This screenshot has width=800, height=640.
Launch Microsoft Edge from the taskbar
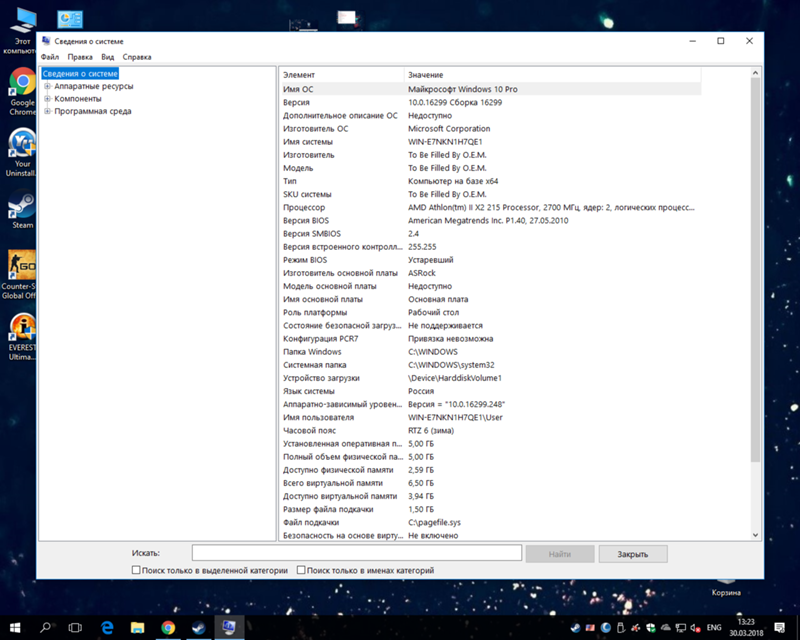(107, 627)
